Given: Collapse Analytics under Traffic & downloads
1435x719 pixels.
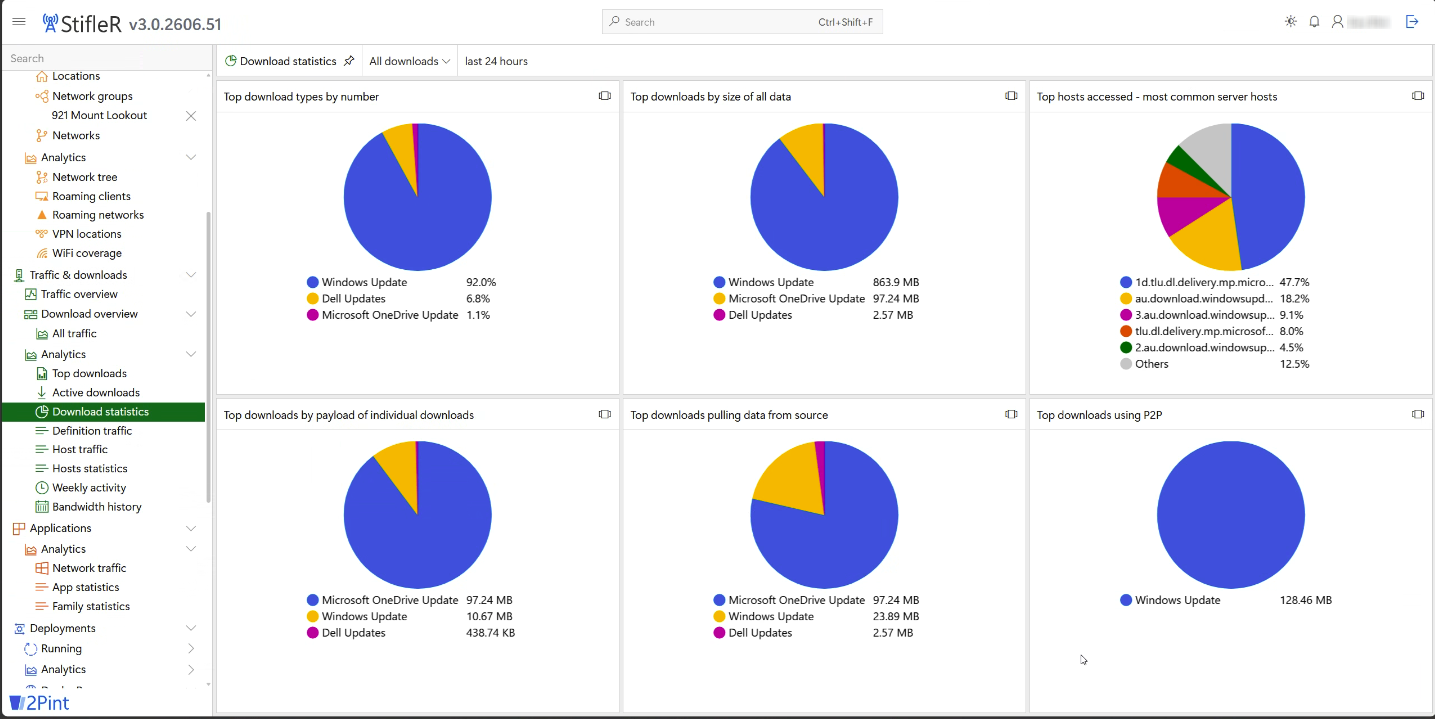Looking at the screenshot, I should tap(191, 354).
